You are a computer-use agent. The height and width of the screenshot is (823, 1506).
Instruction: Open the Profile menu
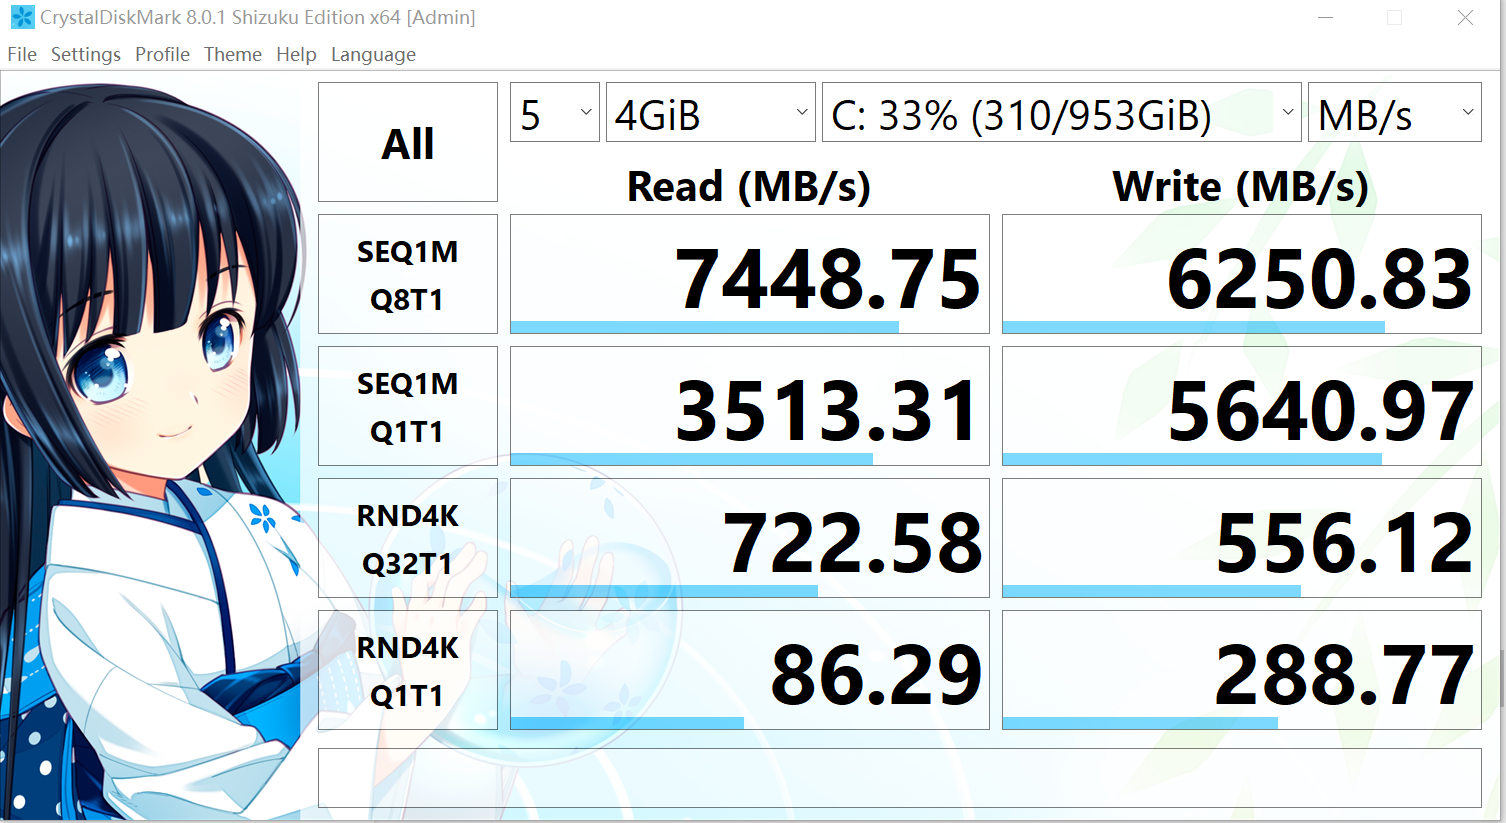coord(162,54)
